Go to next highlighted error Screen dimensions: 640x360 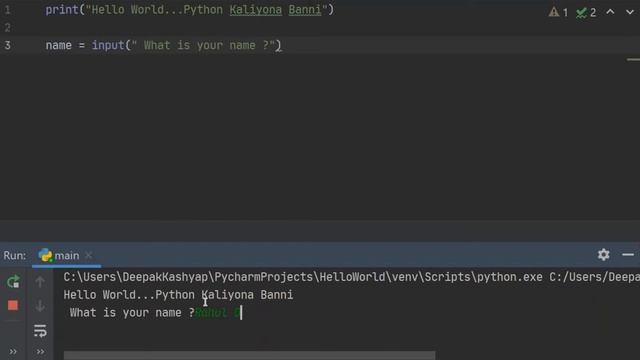coord(630,12)
